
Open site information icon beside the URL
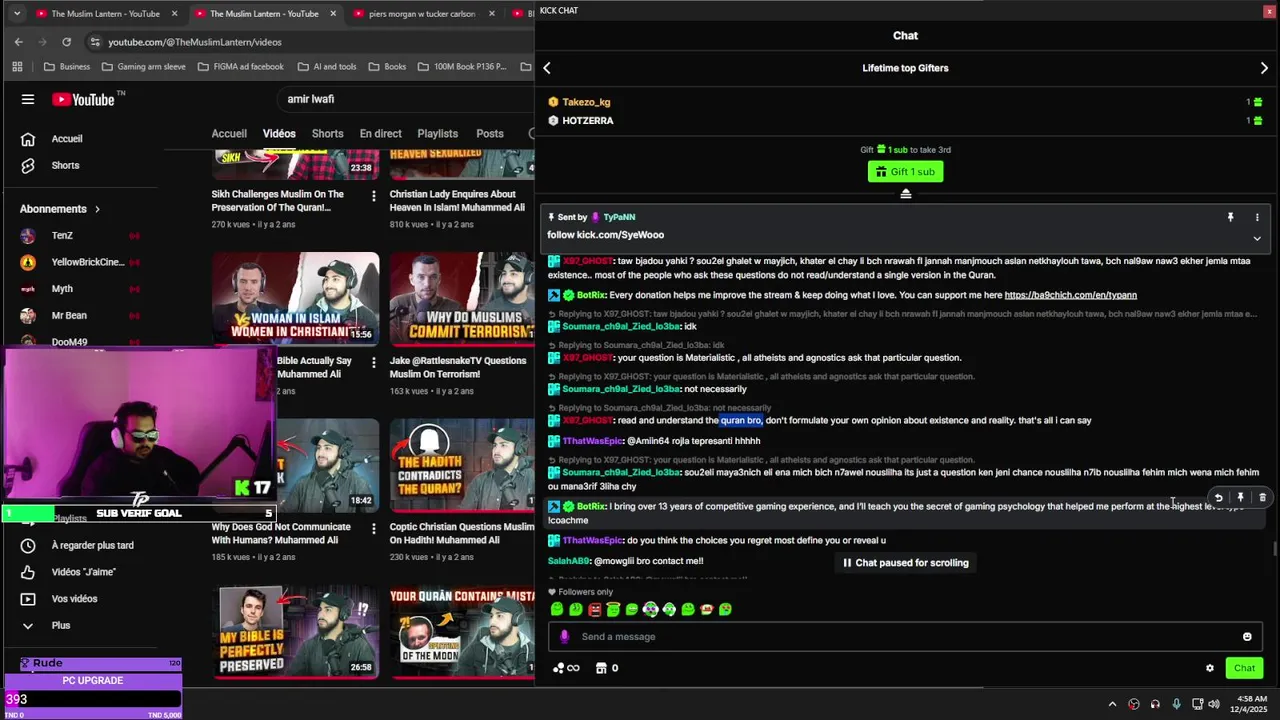(x=95, y=42)
